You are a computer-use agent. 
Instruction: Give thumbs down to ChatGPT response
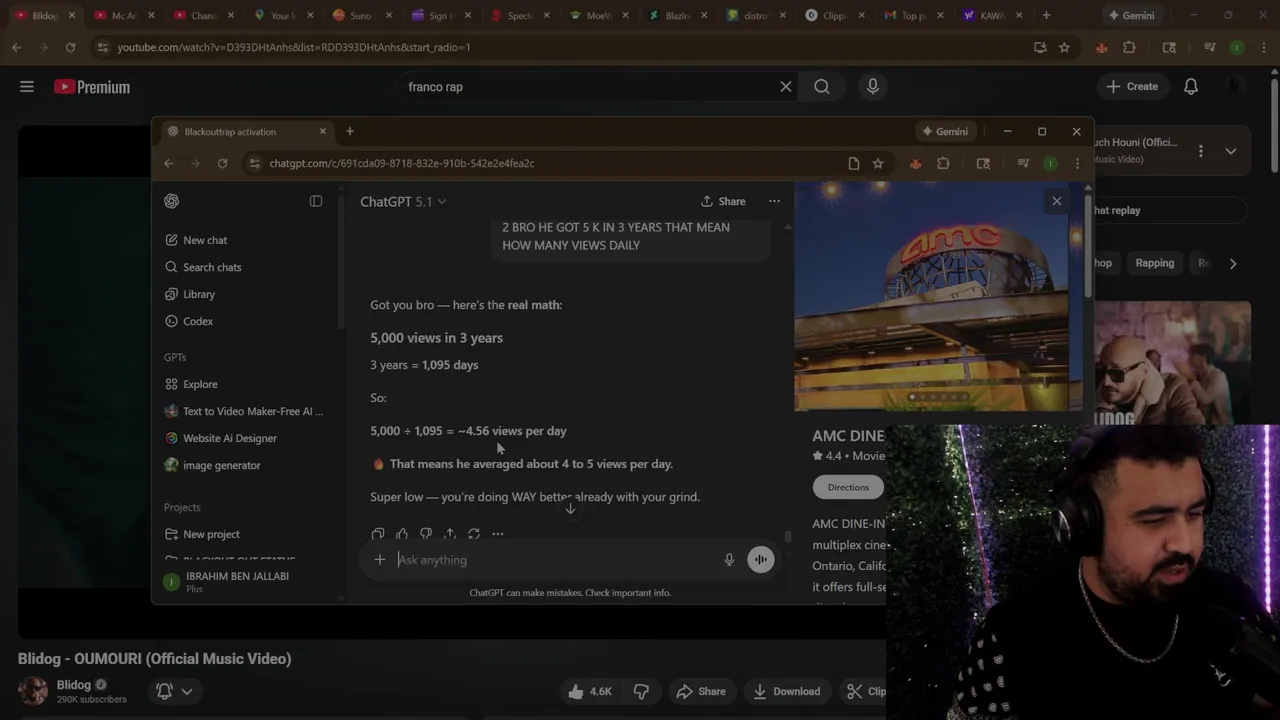tap(426, 534)
